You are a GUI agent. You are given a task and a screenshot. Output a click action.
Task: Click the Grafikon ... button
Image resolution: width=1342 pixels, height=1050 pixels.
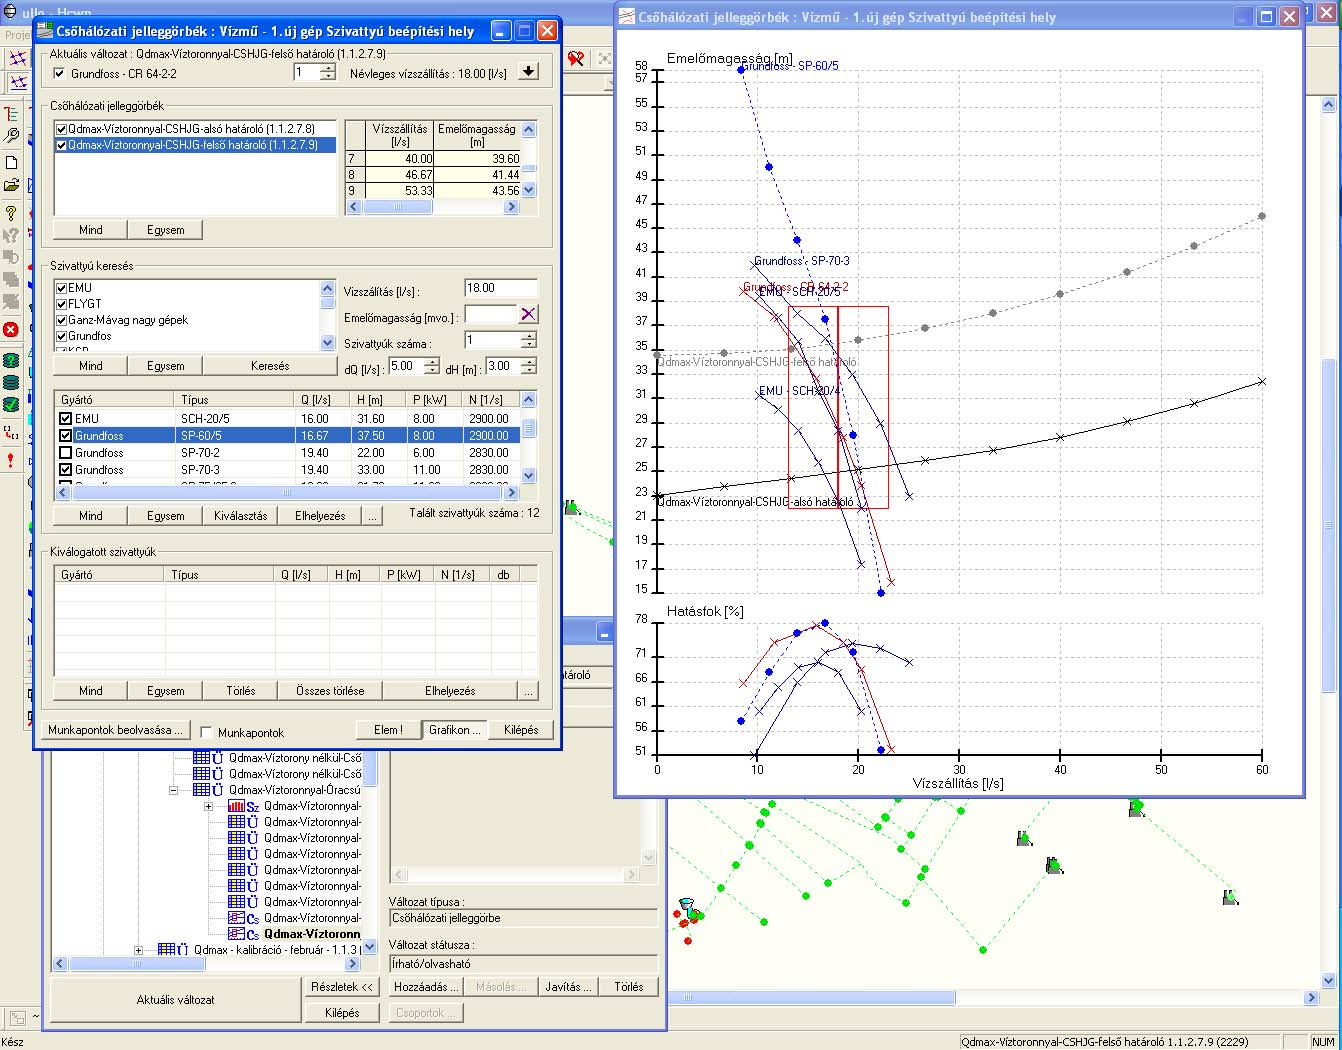(455, 730)
